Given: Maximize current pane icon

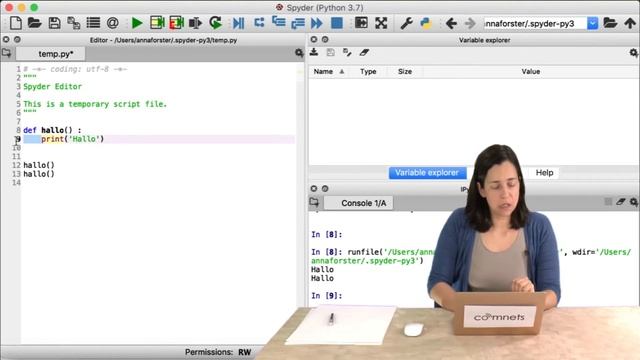Looking at the screenshot, I should click(361, 23).
